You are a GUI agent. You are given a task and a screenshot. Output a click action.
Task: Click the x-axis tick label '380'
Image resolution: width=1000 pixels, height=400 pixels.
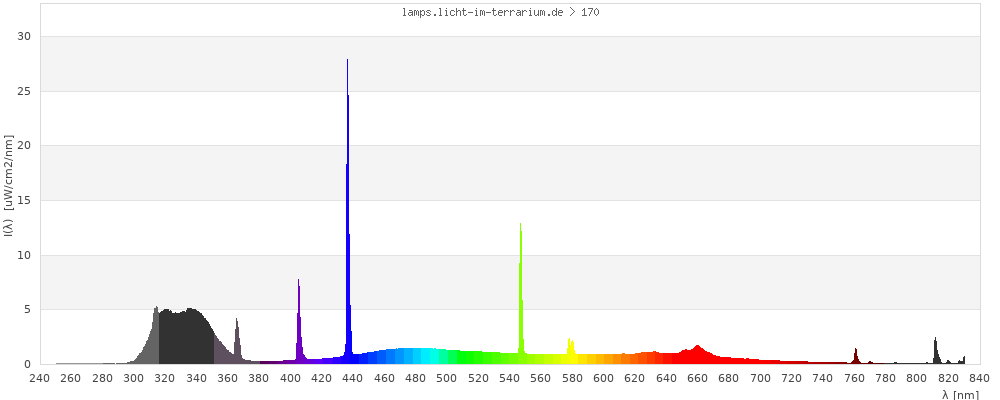[x=259, y=378]
